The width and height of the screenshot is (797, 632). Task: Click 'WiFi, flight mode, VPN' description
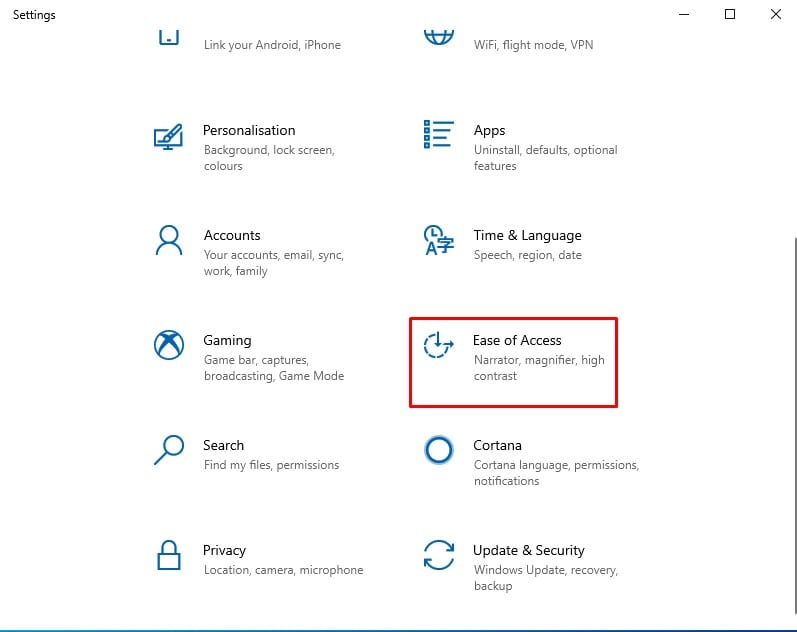[533, 45]
